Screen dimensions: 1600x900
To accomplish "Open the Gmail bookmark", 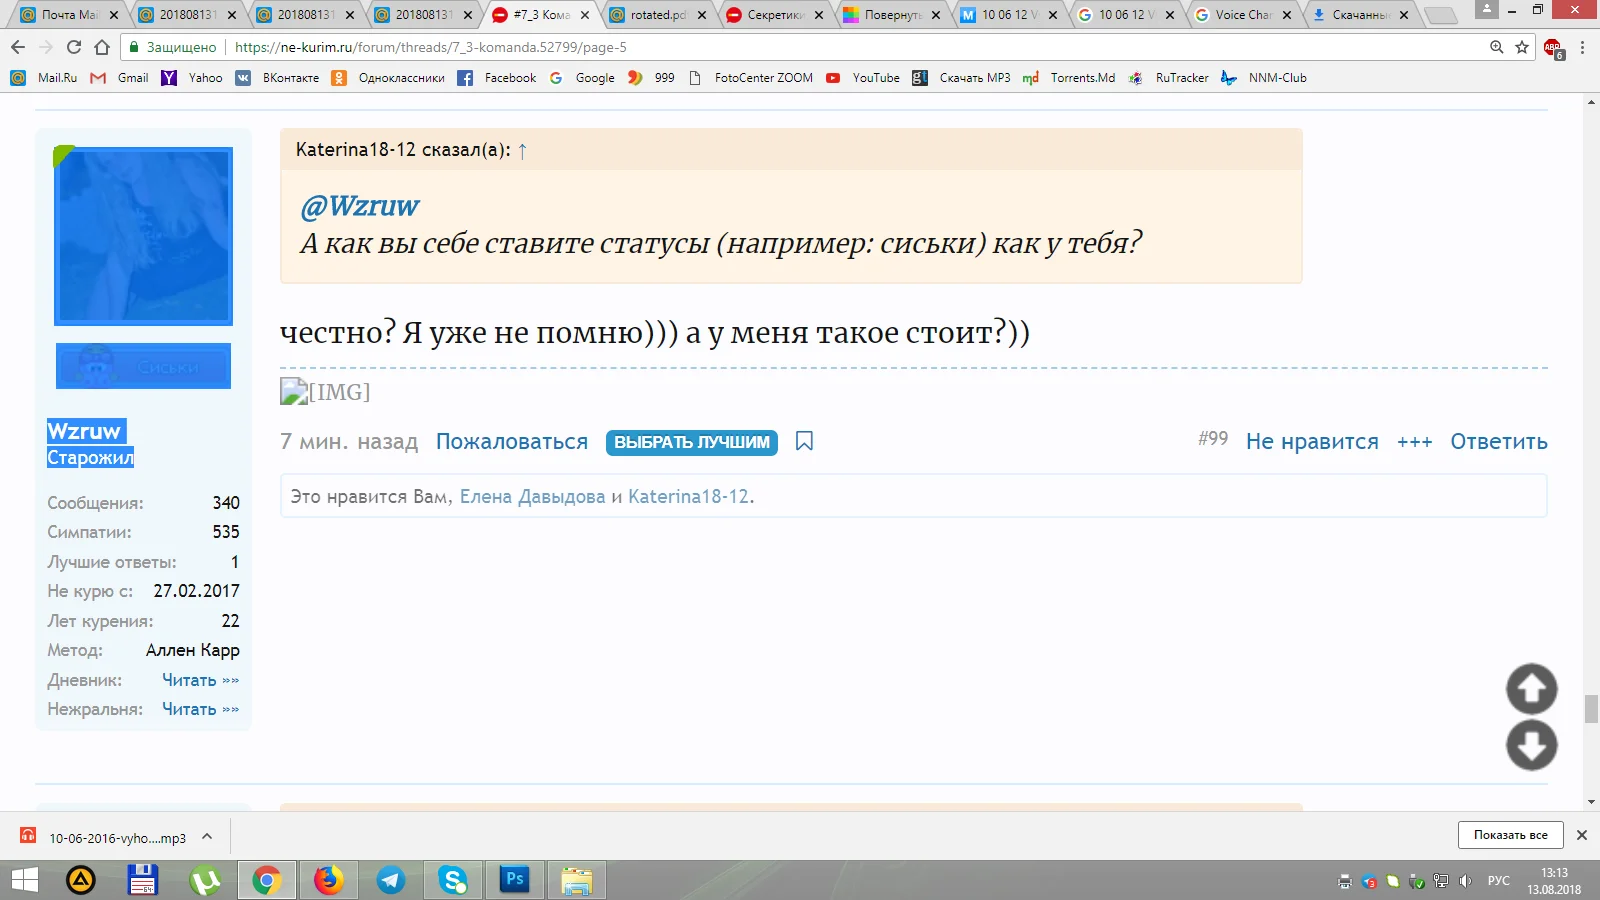I will point(119,78).
